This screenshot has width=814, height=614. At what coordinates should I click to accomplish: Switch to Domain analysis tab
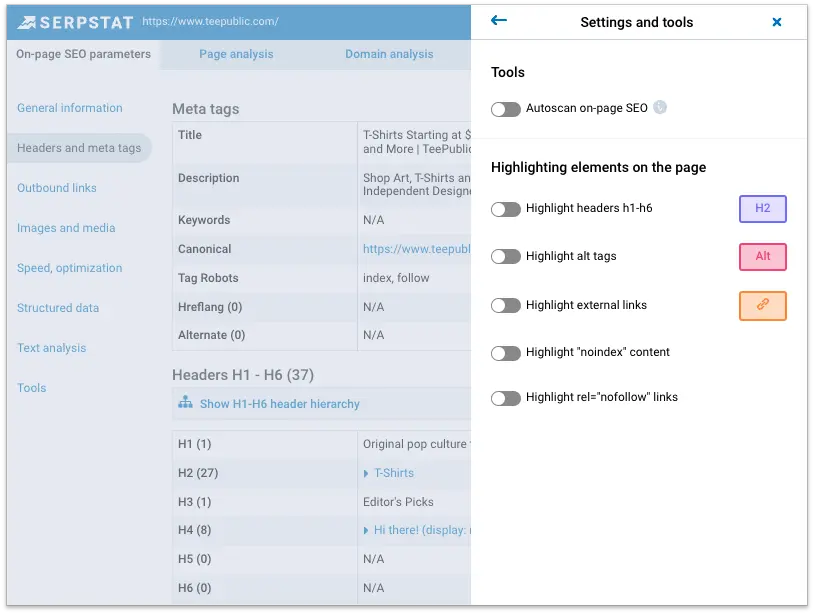(389, 54)
